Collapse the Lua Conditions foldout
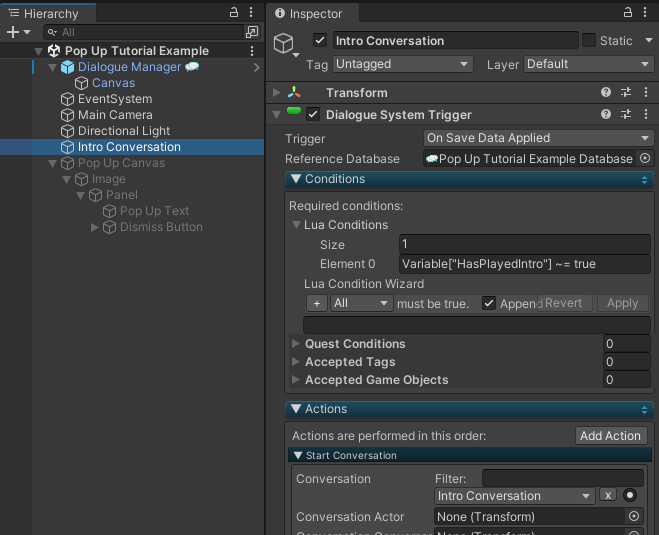The height and width of the screenshot is (535, 659). pyautogui.click(x=296, y=225)
